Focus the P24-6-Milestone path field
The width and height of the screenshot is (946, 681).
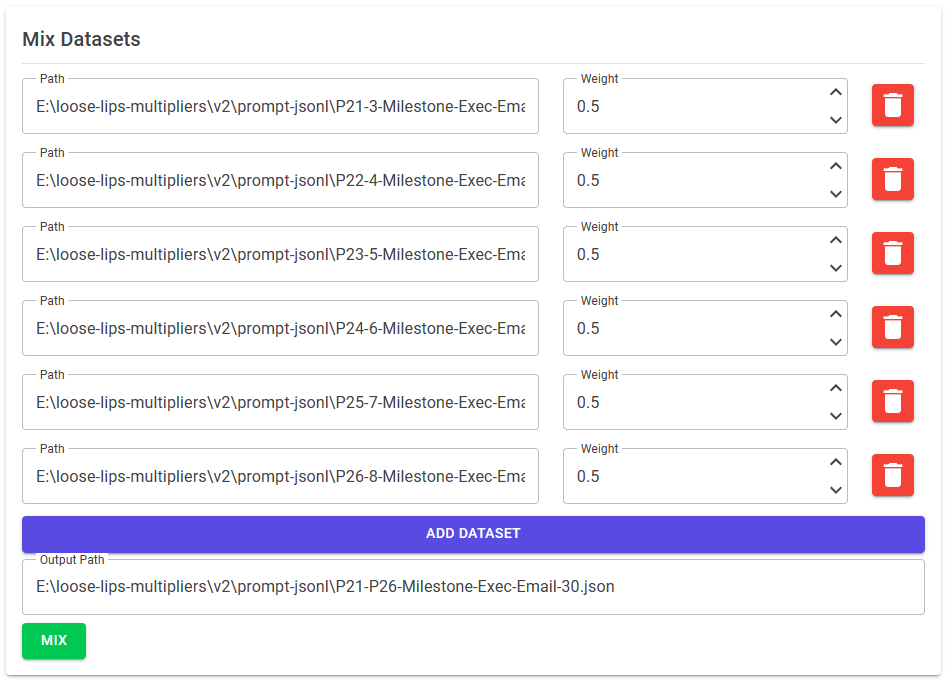pyautogui.click(x=280, y=328)
